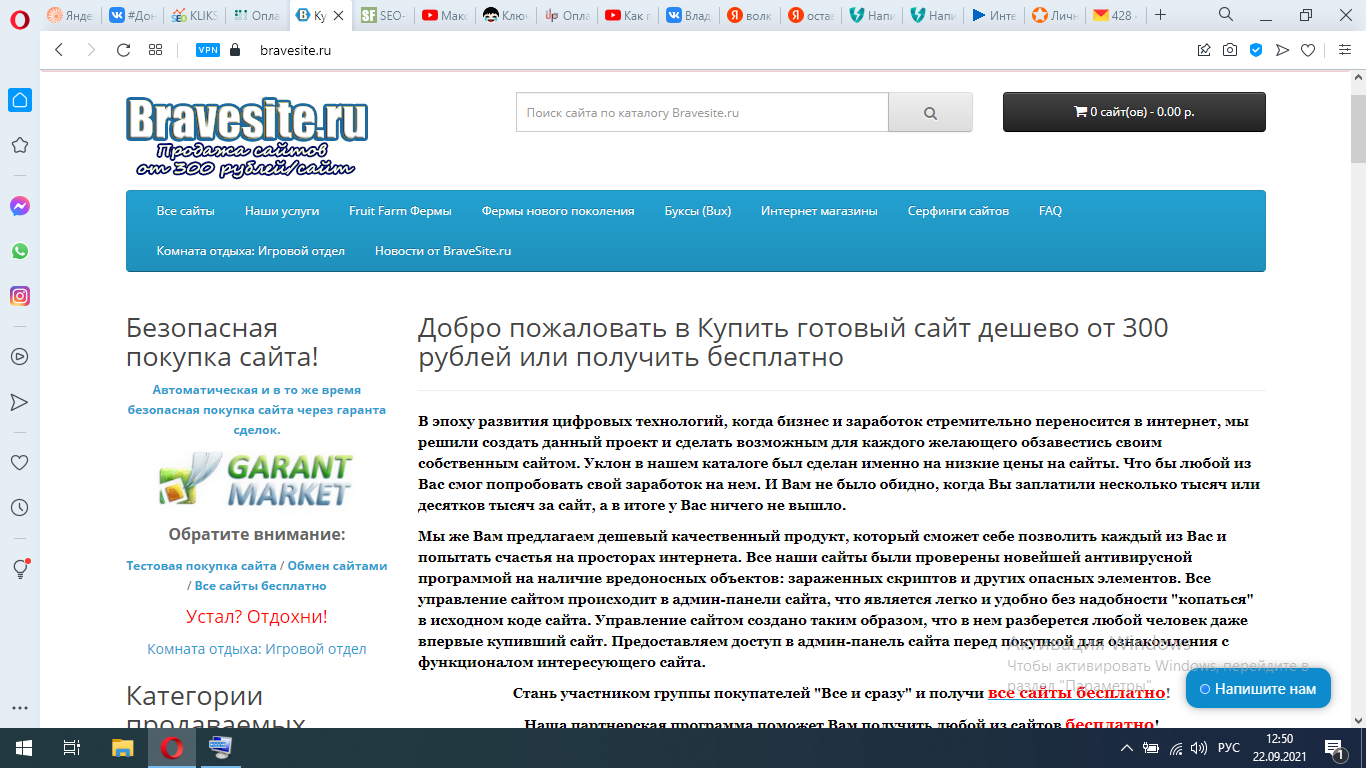This screenshot has width=1366, height=768.
Task: Open WhatsApp in the Opera sidebar
Action: [x=19, y=251]
